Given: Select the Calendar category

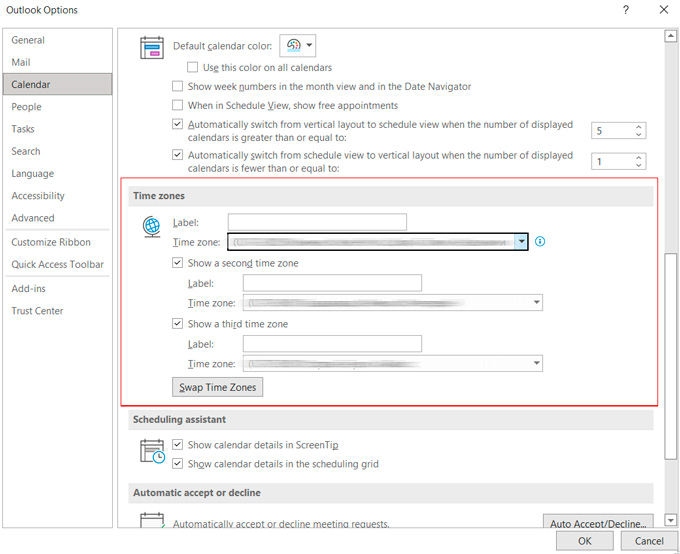Looking at the screenshot, I should tap(57, 84).
